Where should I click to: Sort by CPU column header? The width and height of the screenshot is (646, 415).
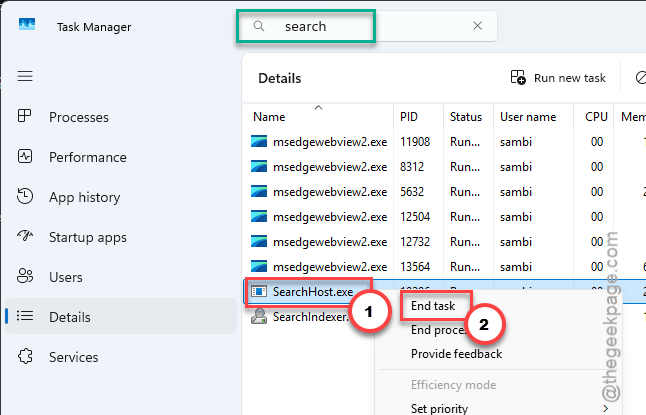596,117
